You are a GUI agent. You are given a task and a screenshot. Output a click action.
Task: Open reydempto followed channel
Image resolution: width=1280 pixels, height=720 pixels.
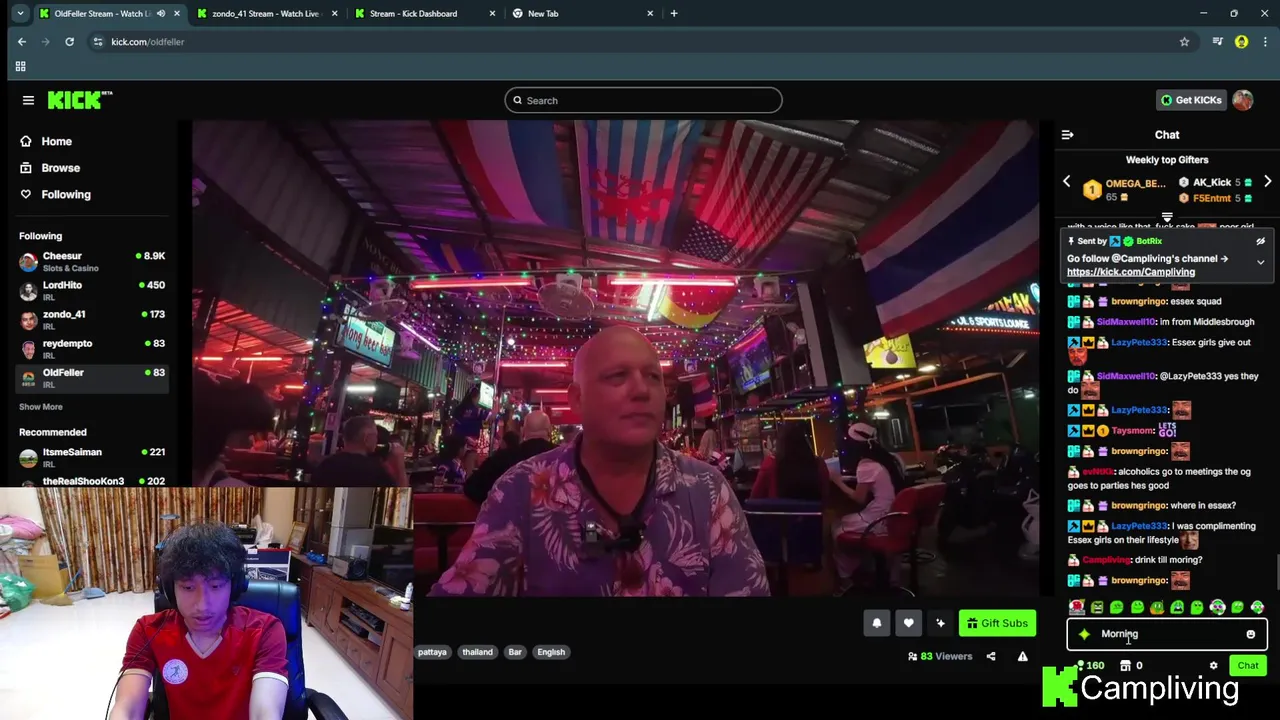click(92, 349)
